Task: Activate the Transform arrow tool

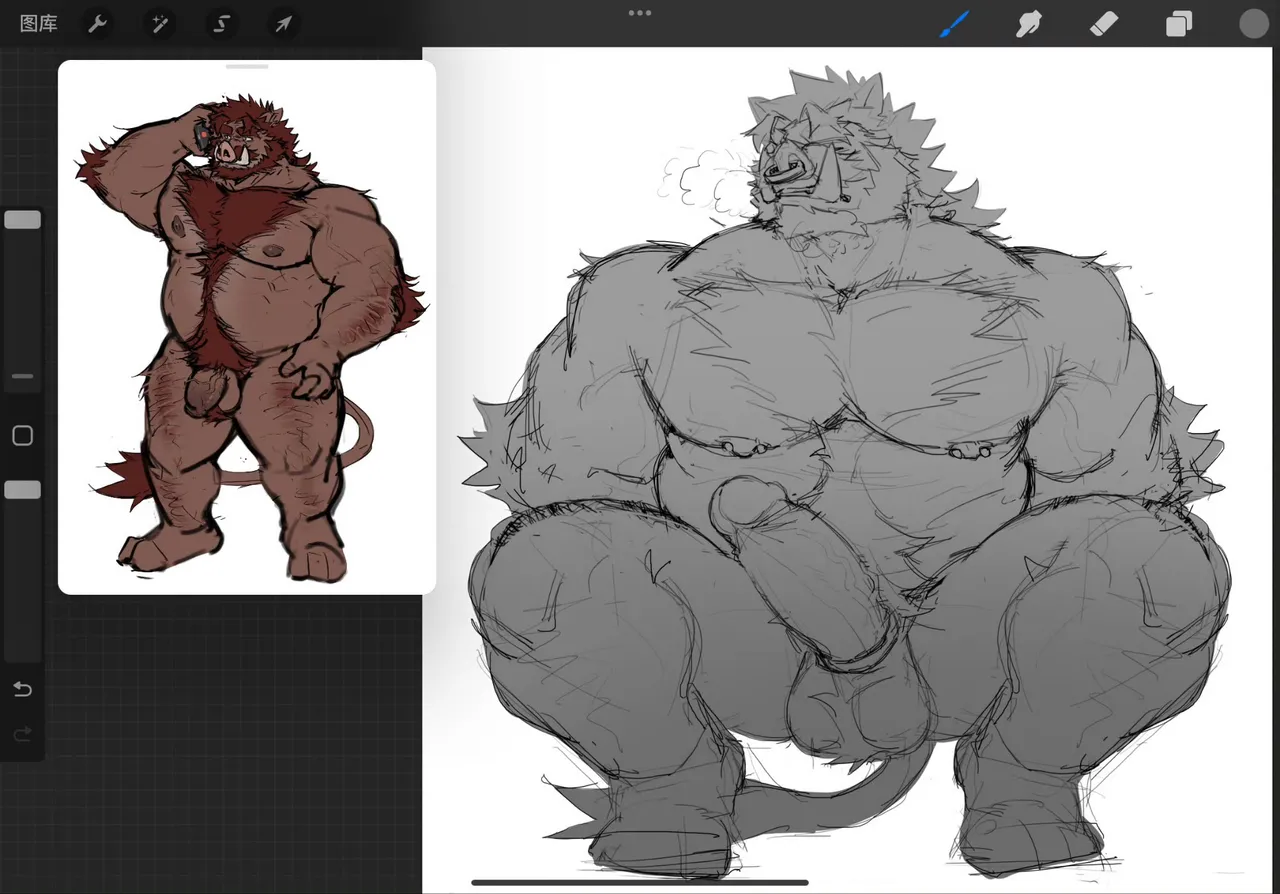Action: 284,23
